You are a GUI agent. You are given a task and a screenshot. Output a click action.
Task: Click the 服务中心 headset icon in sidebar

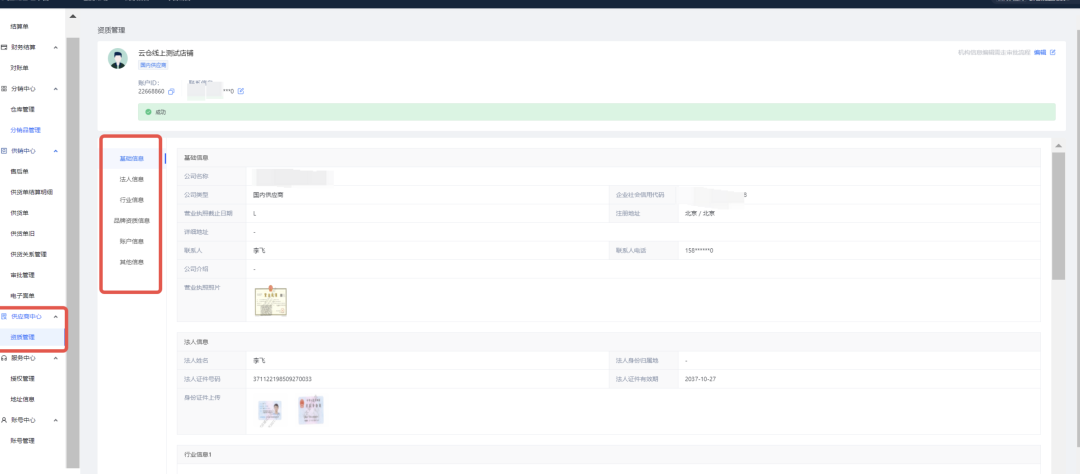pos(4,357)
